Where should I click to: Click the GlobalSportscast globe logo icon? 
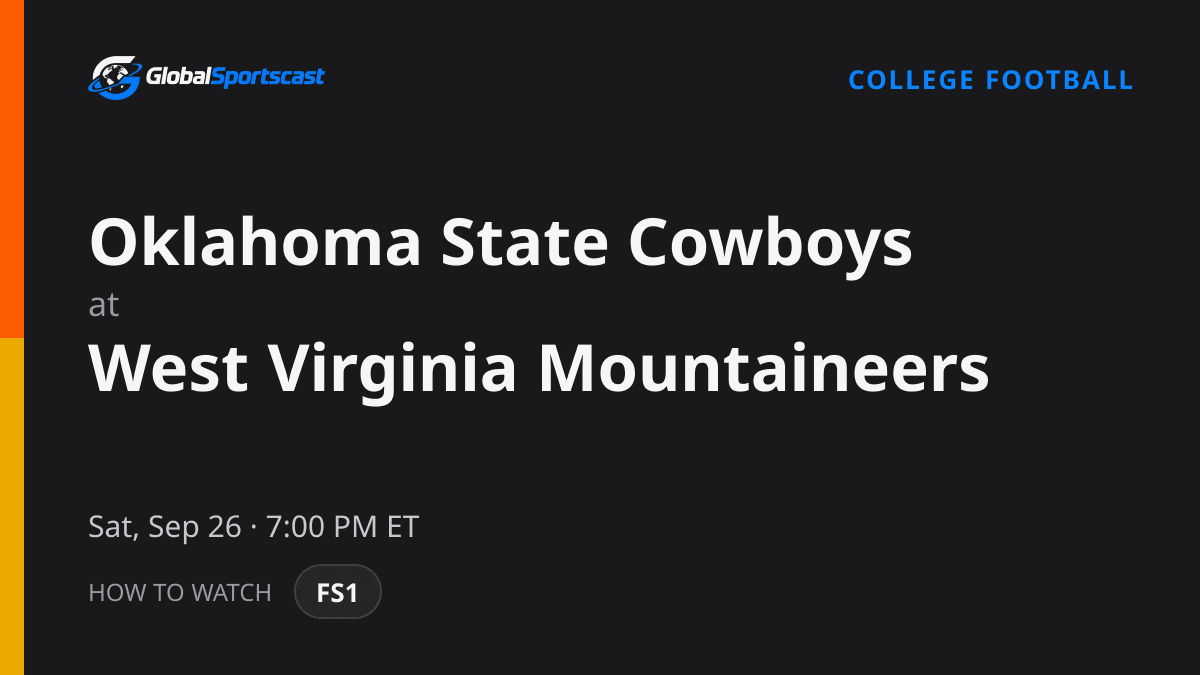click(x=116, y=77)
